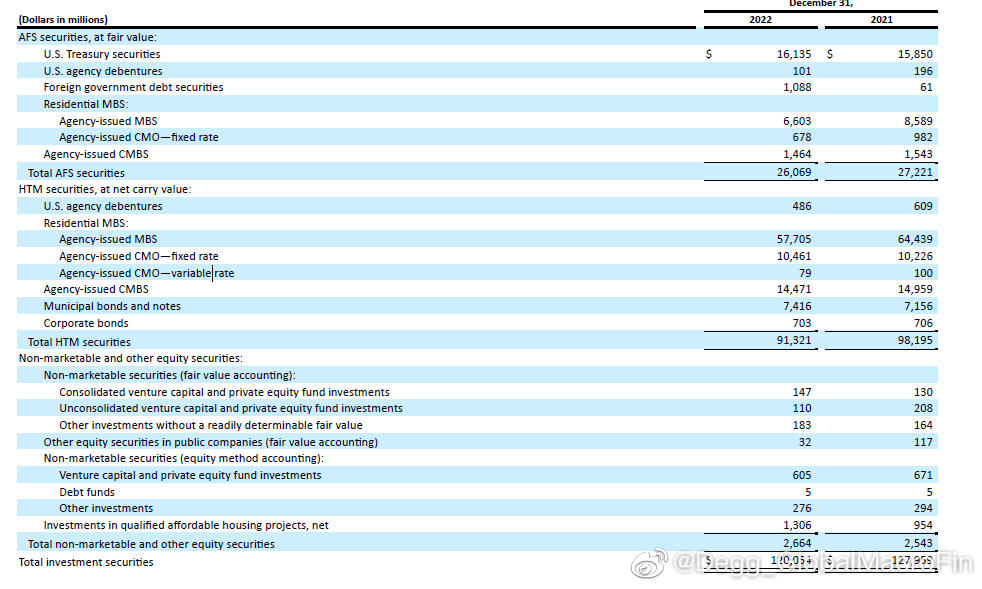The image size is (982, 589).
Task: Select total non-marketable value 2,543
Action: click(x=918, y=543)
